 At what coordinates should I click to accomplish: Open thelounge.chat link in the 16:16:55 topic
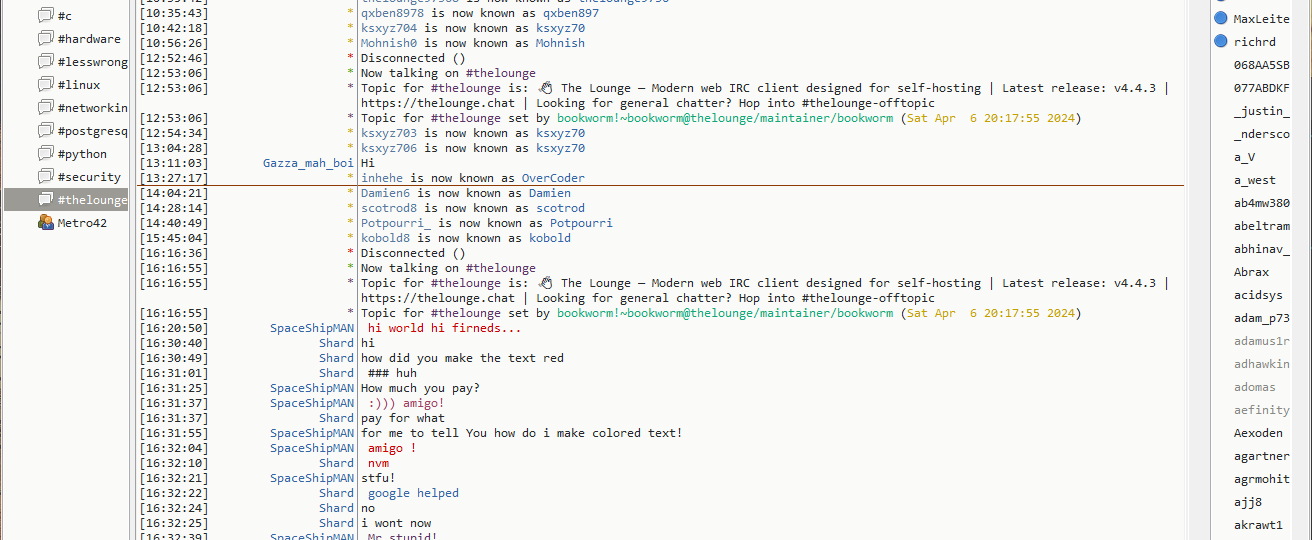tap(438, 298)
